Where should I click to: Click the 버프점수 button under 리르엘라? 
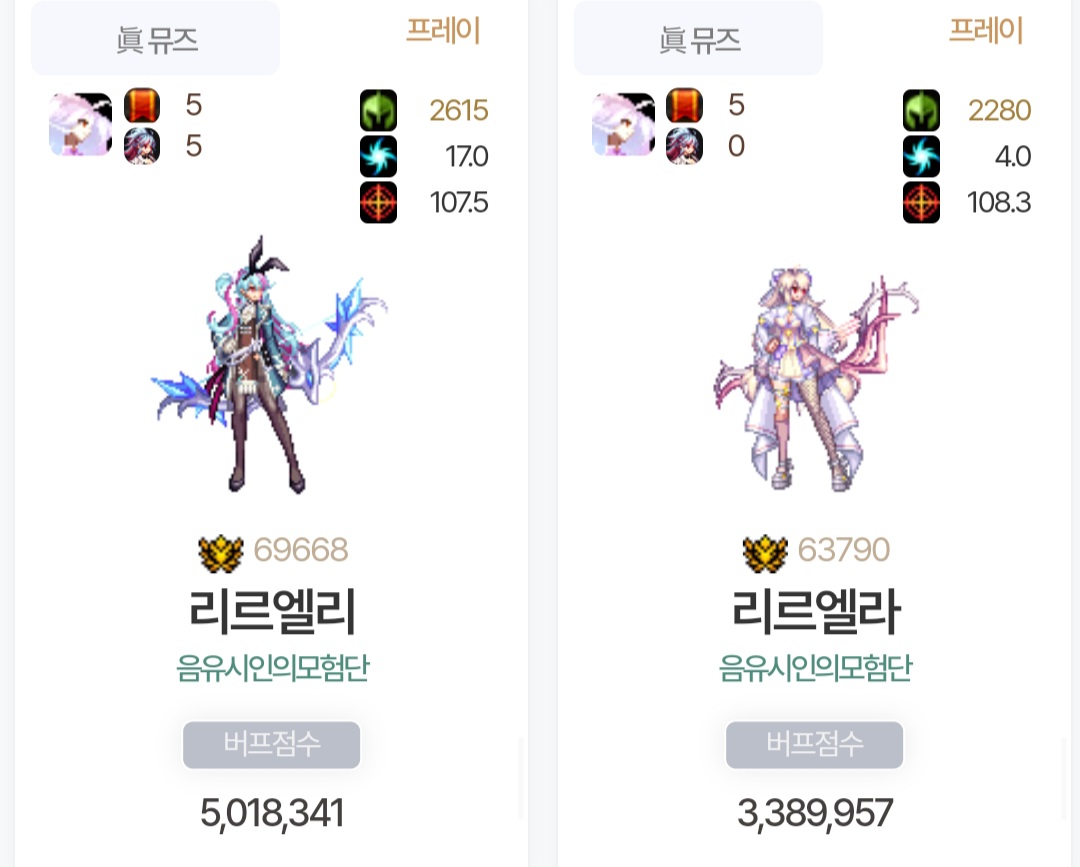pyautogui.click(x=814, y=744)
